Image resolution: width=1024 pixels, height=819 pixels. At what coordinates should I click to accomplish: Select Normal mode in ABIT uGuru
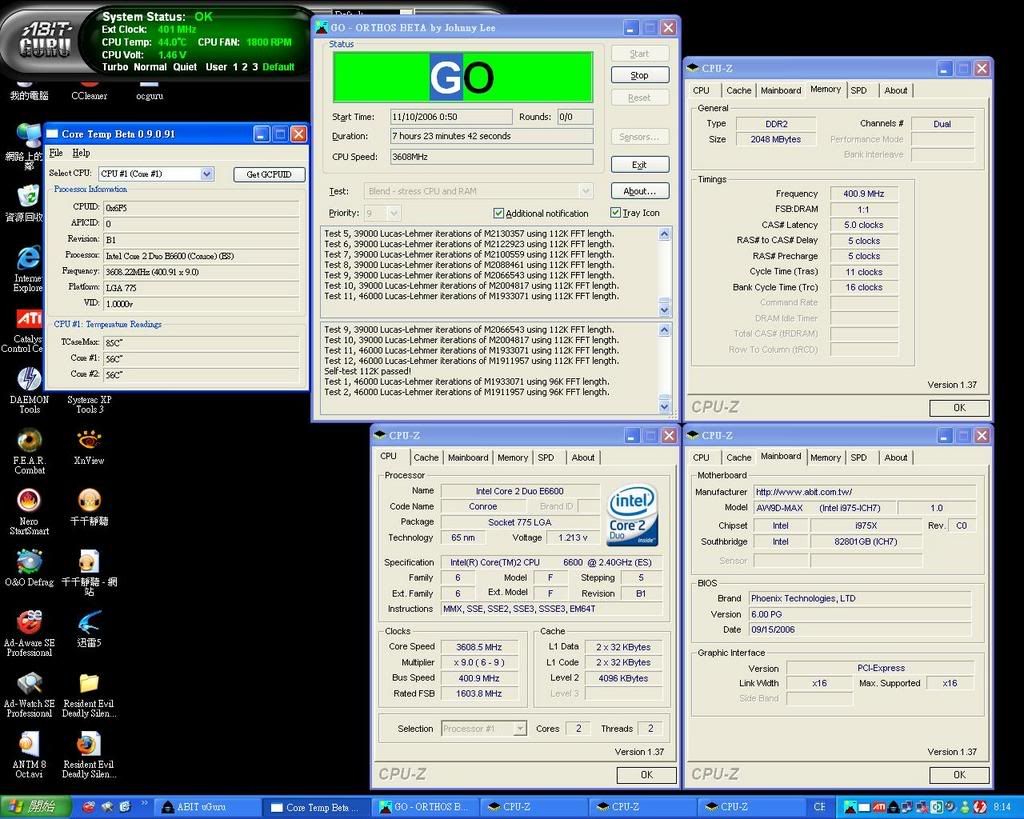(150, 67)
